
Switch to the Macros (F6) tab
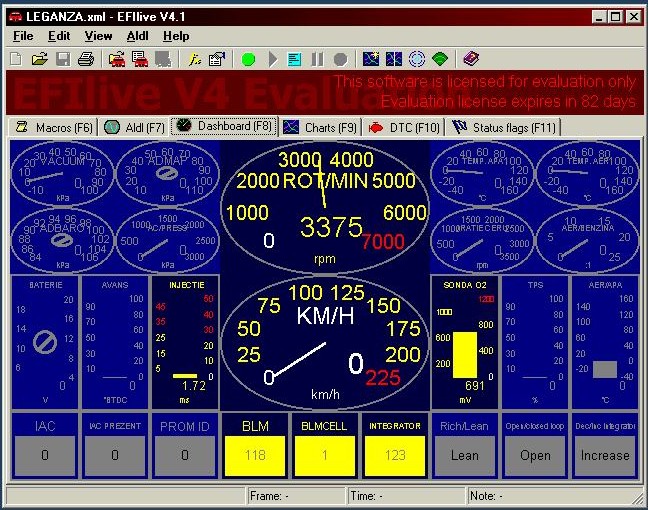click(53, 127)
